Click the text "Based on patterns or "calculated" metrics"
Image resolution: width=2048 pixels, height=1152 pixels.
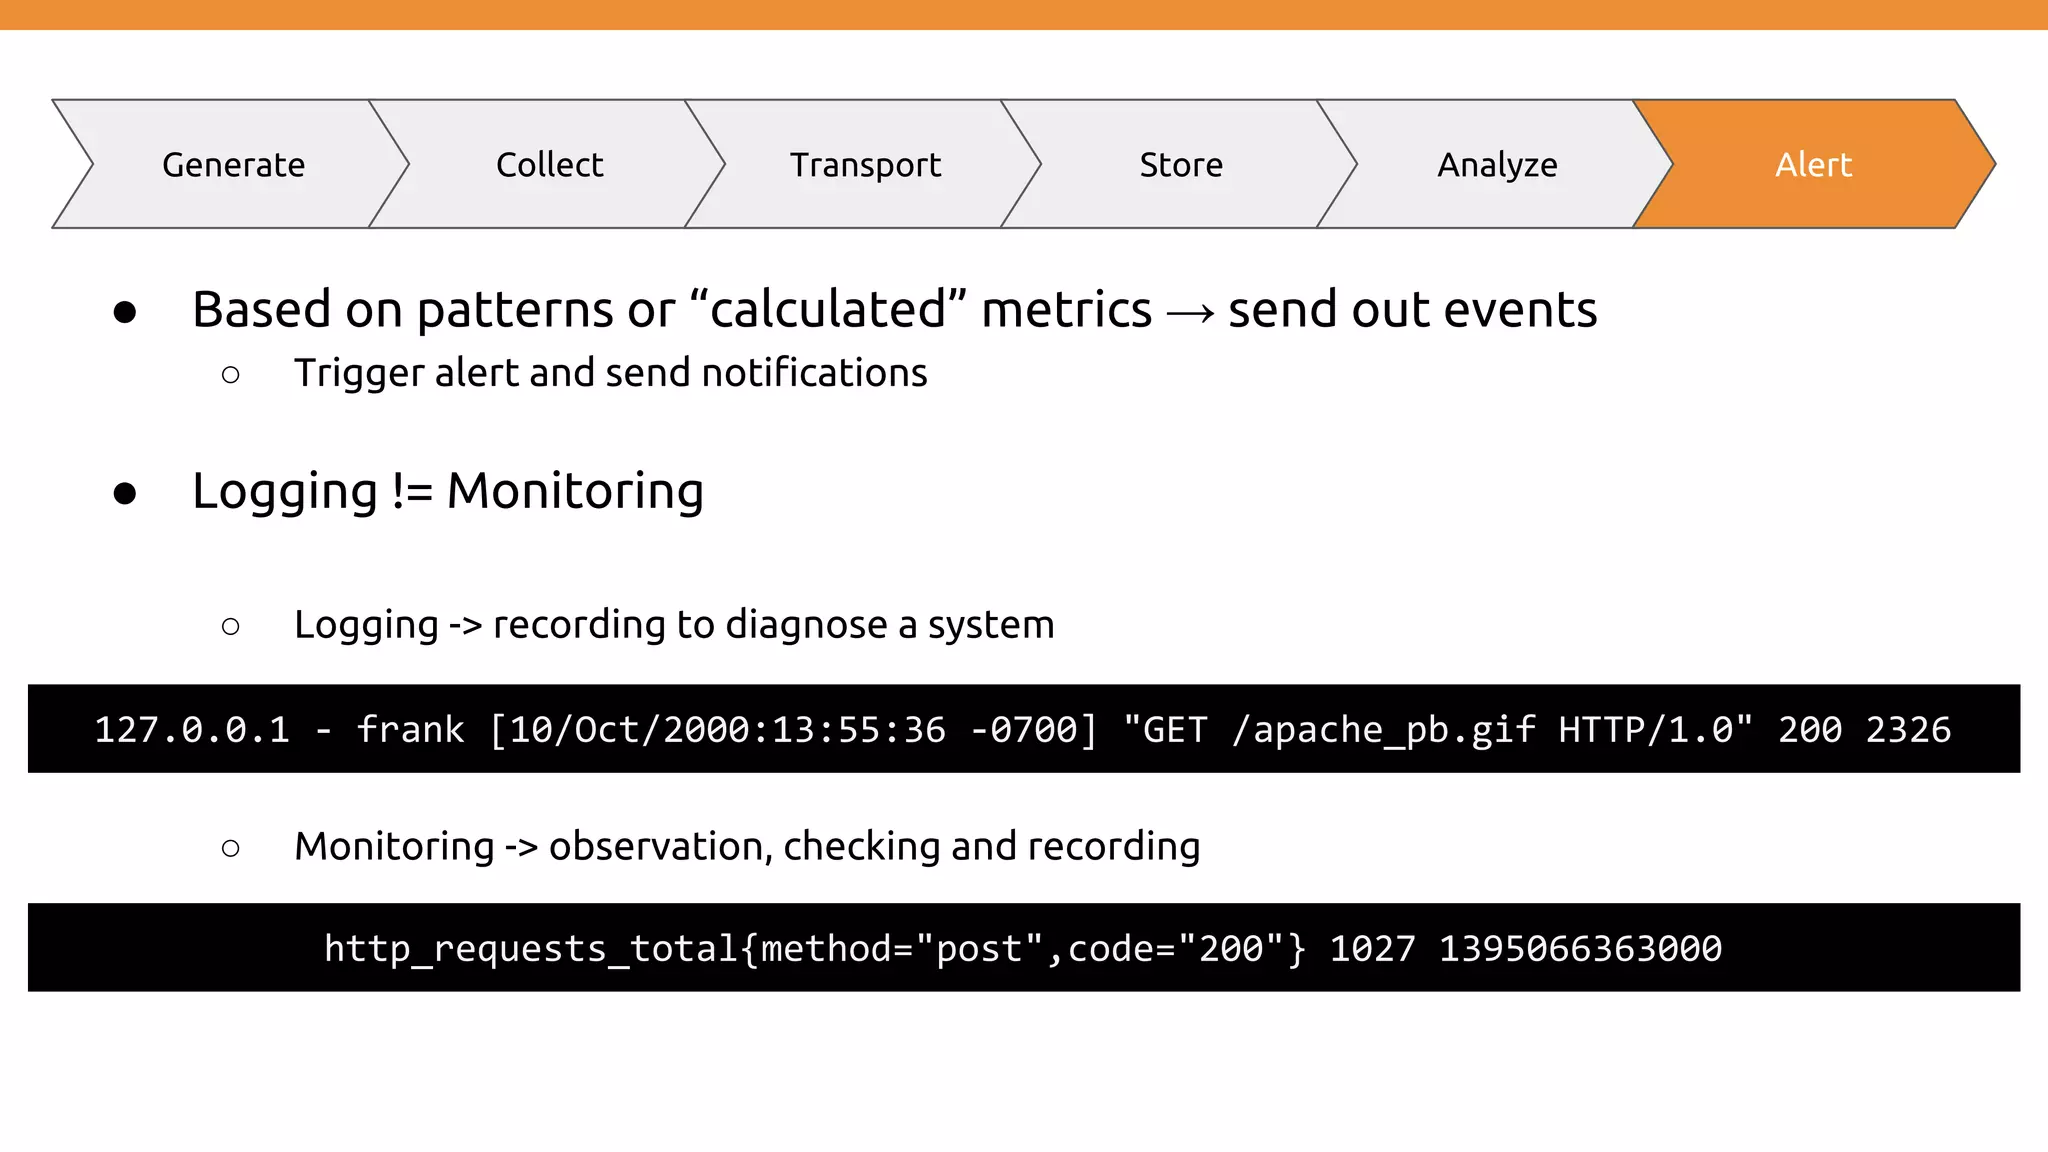click(672, 309)
